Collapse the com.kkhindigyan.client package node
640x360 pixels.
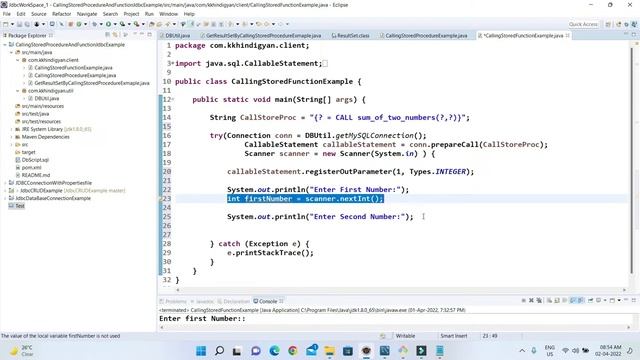coord(18,60)
